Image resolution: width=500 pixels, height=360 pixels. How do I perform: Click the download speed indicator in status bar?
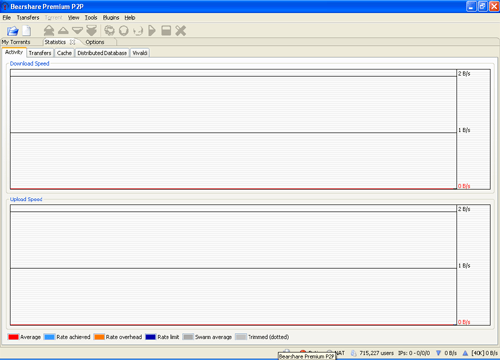447,353
